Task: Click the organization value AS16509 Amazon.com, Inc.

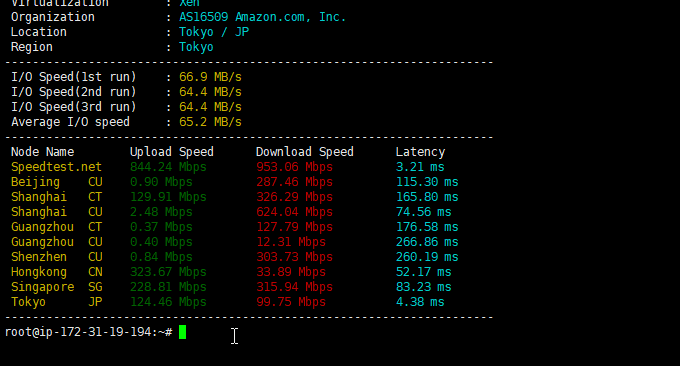Action: [x=262, y=17]
